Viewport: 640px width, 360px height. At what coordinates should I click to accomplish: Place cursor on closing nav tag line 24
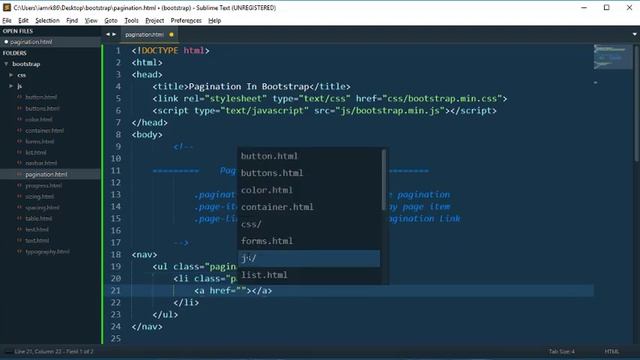(x=147, y=327)
